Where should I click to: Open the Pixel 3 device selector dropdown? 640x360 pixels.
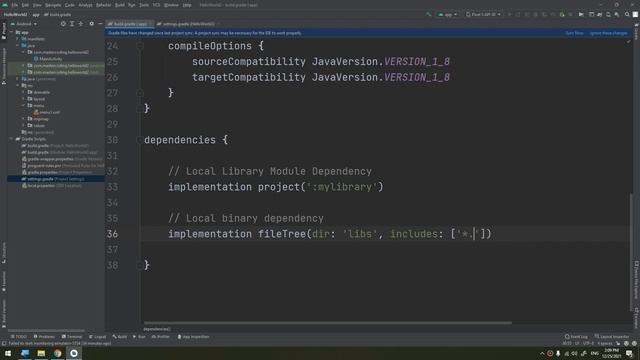point(483,14)
